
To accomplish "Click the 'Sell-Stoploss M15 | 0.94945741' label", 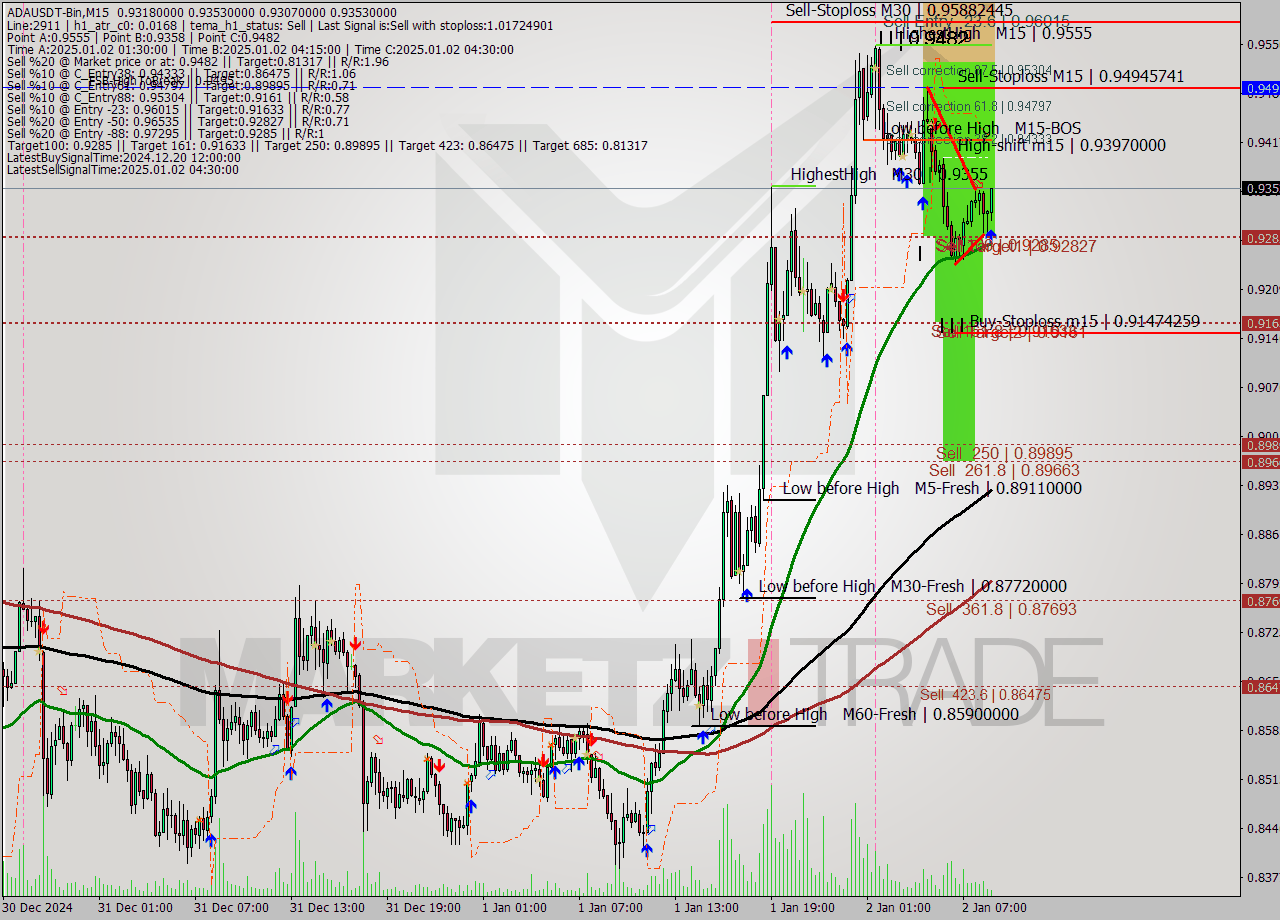I will [x=1071, y=76].
